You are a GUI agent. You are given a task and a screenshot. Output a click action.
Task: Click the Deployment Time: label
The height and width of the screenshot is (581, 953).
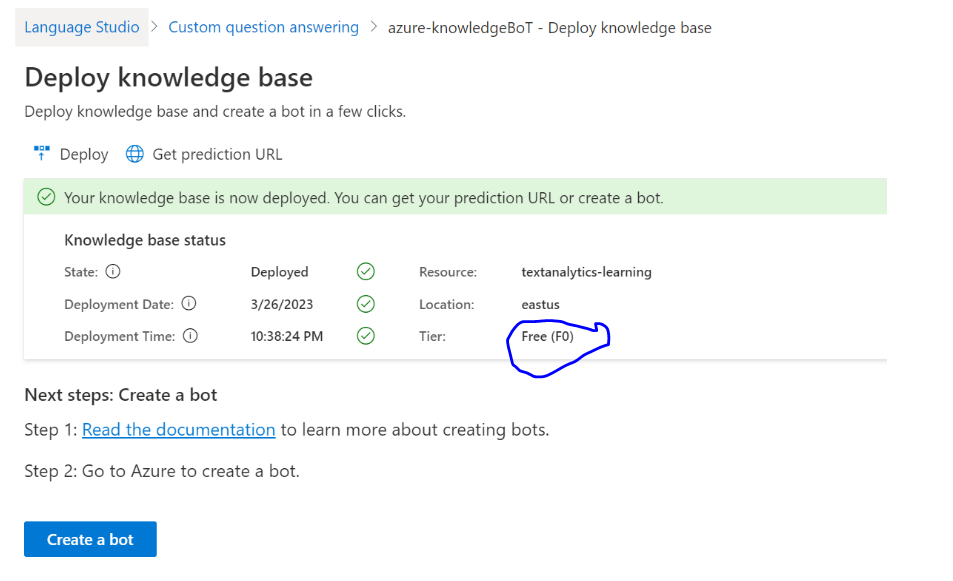coord(120,336)
